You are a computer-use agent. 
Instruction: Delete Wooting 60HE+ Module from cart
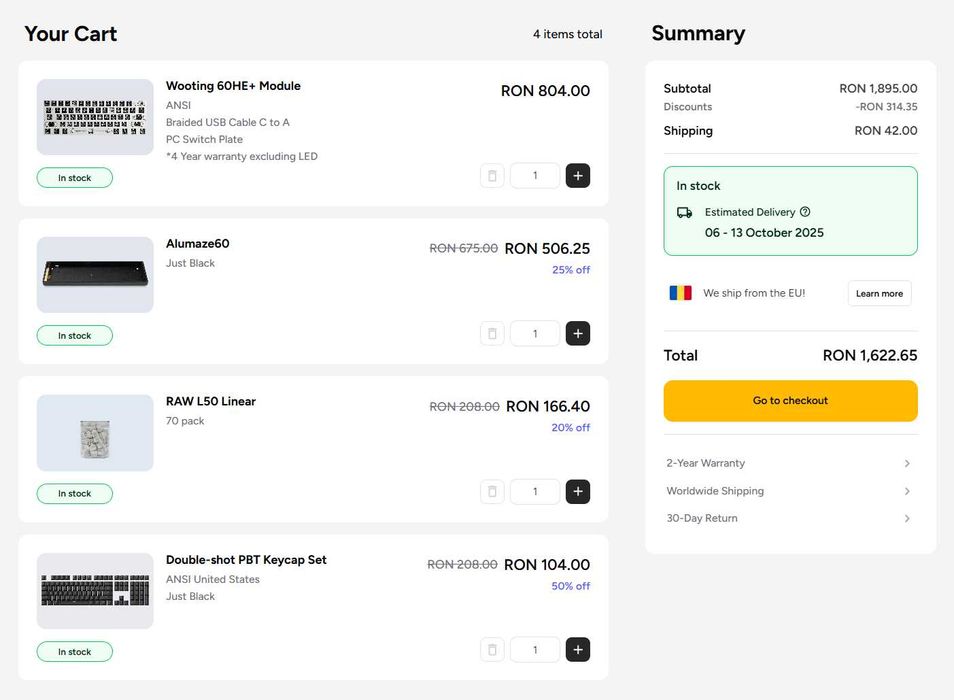click(492, 176)
